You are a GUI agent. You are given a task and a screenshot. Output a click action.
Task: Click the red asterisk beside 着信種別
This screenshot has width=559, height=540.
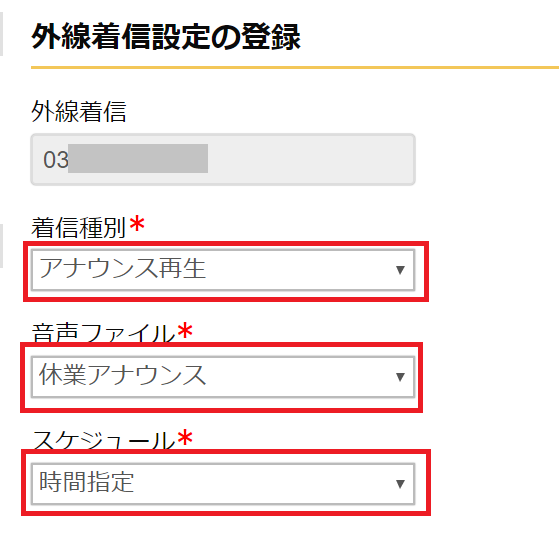(x=137, y=224)
